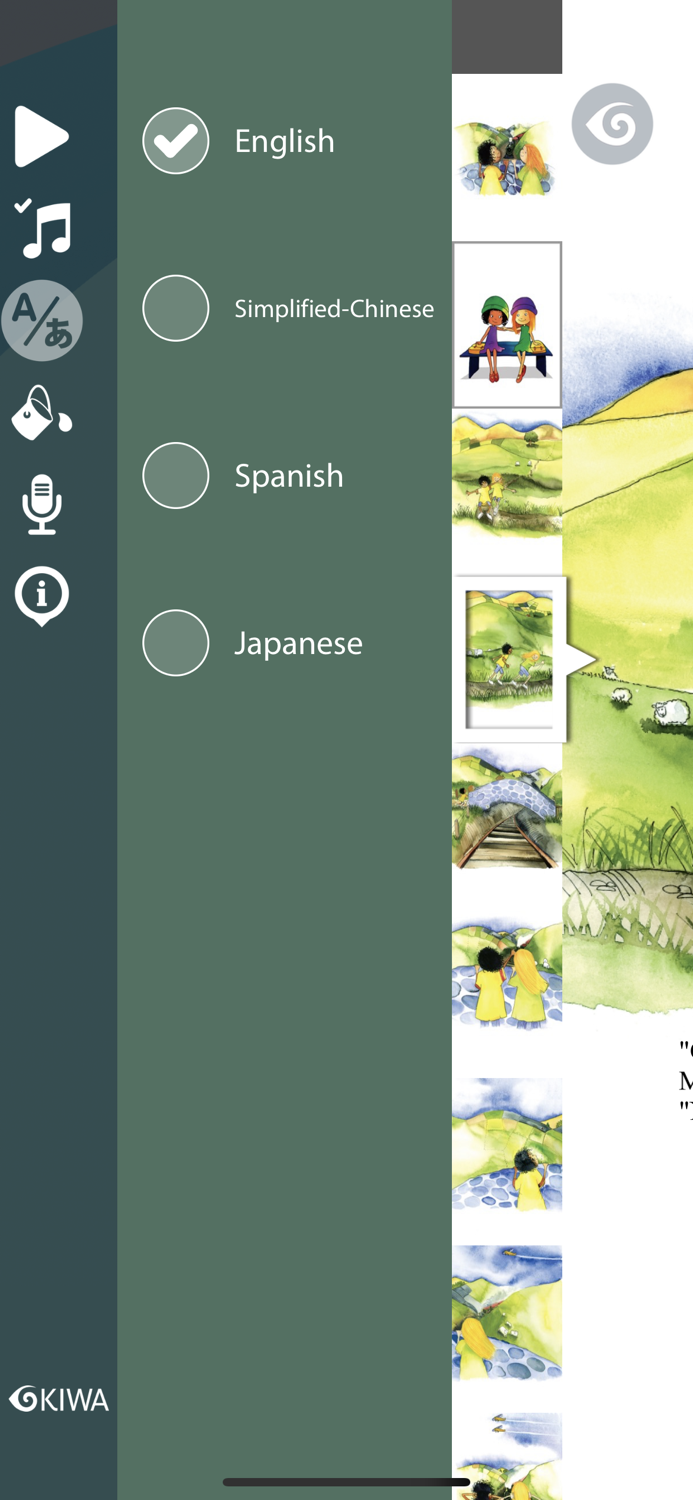Select the Spanish radio button
Viewport: 693px width, 1500px height.
click(176, 475)
